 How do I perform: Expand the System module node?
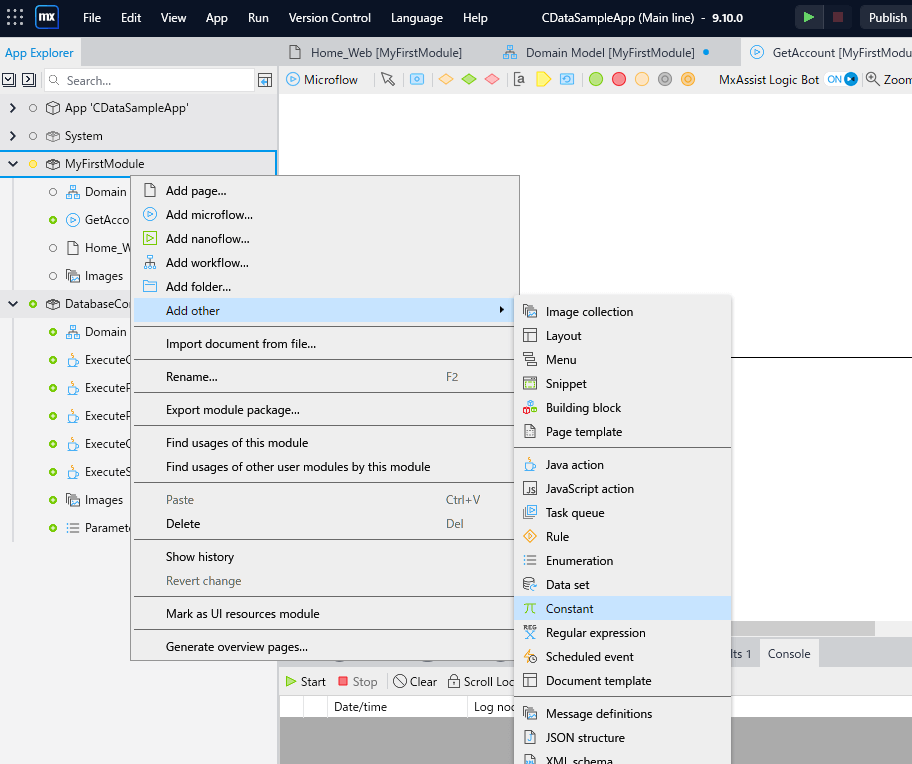point(13,136)
